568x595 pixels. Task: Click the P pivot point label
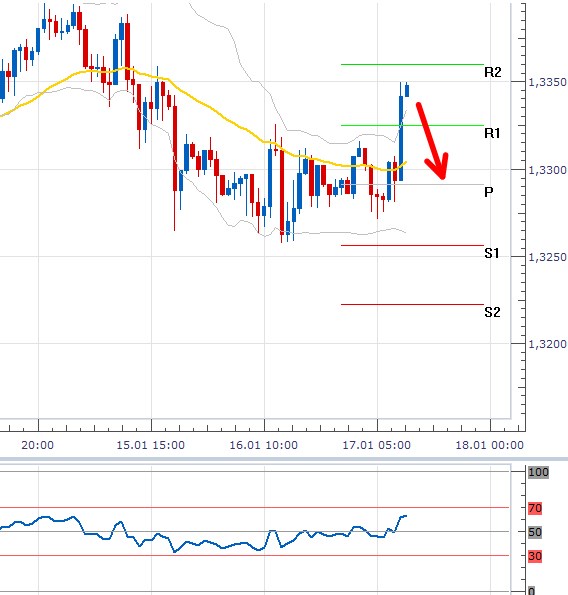[489, 192]
